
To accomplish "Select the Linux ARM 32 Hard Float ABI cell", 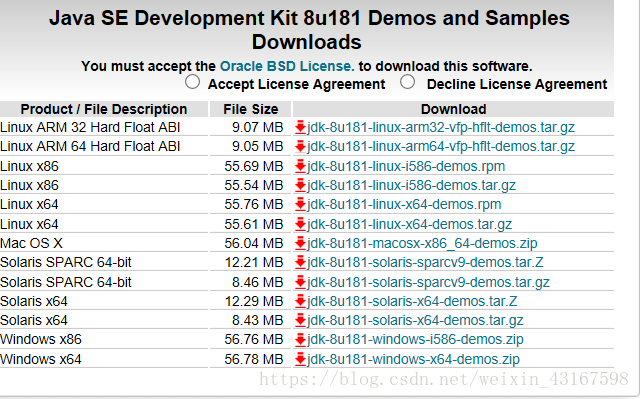I will [x=104, y=127].
